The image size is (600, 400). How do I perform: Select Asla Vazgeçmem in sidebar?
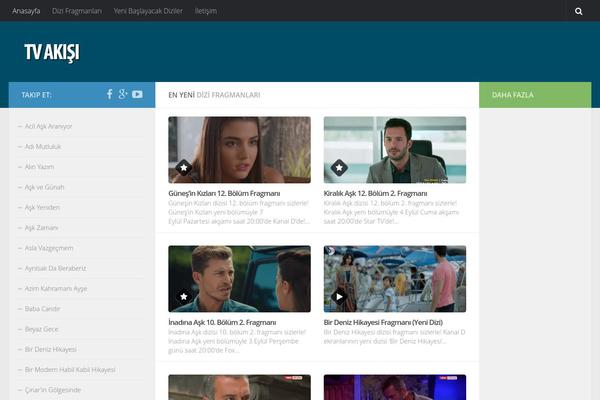click(49, 248)
